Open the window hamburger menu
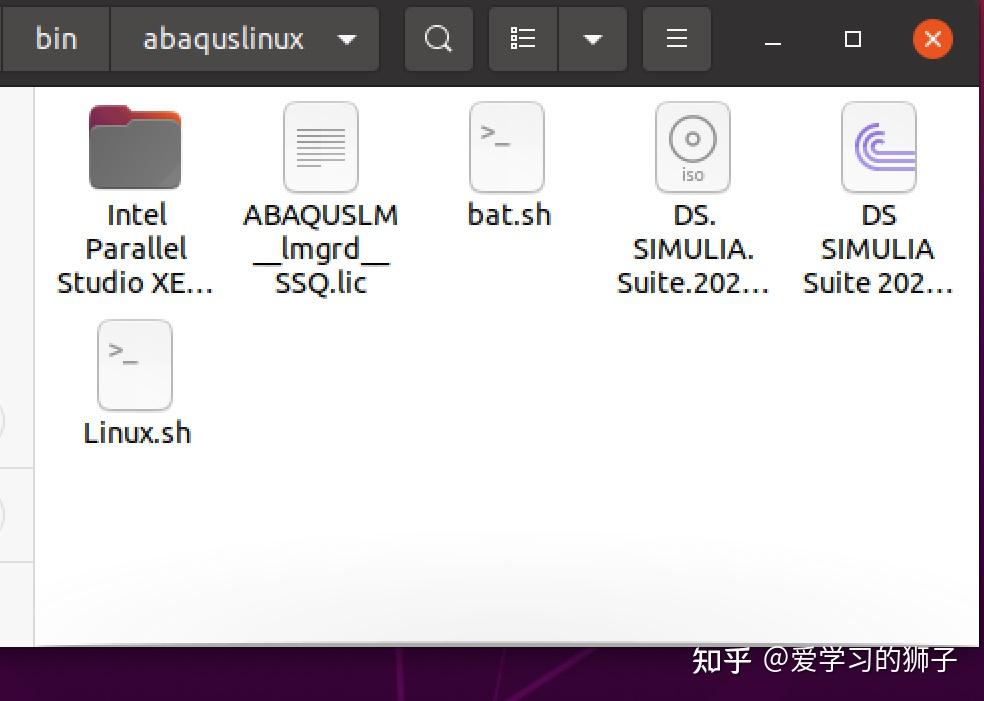 tap(676, 39)
